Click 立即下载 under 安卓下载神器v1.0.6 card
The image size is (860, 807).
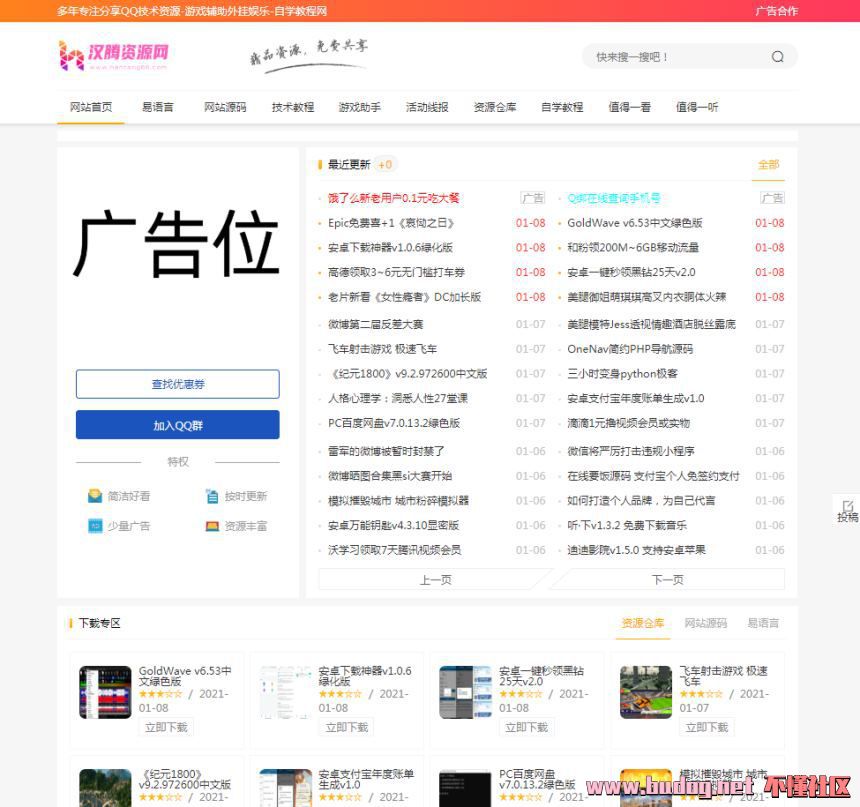tap(347, 727)
